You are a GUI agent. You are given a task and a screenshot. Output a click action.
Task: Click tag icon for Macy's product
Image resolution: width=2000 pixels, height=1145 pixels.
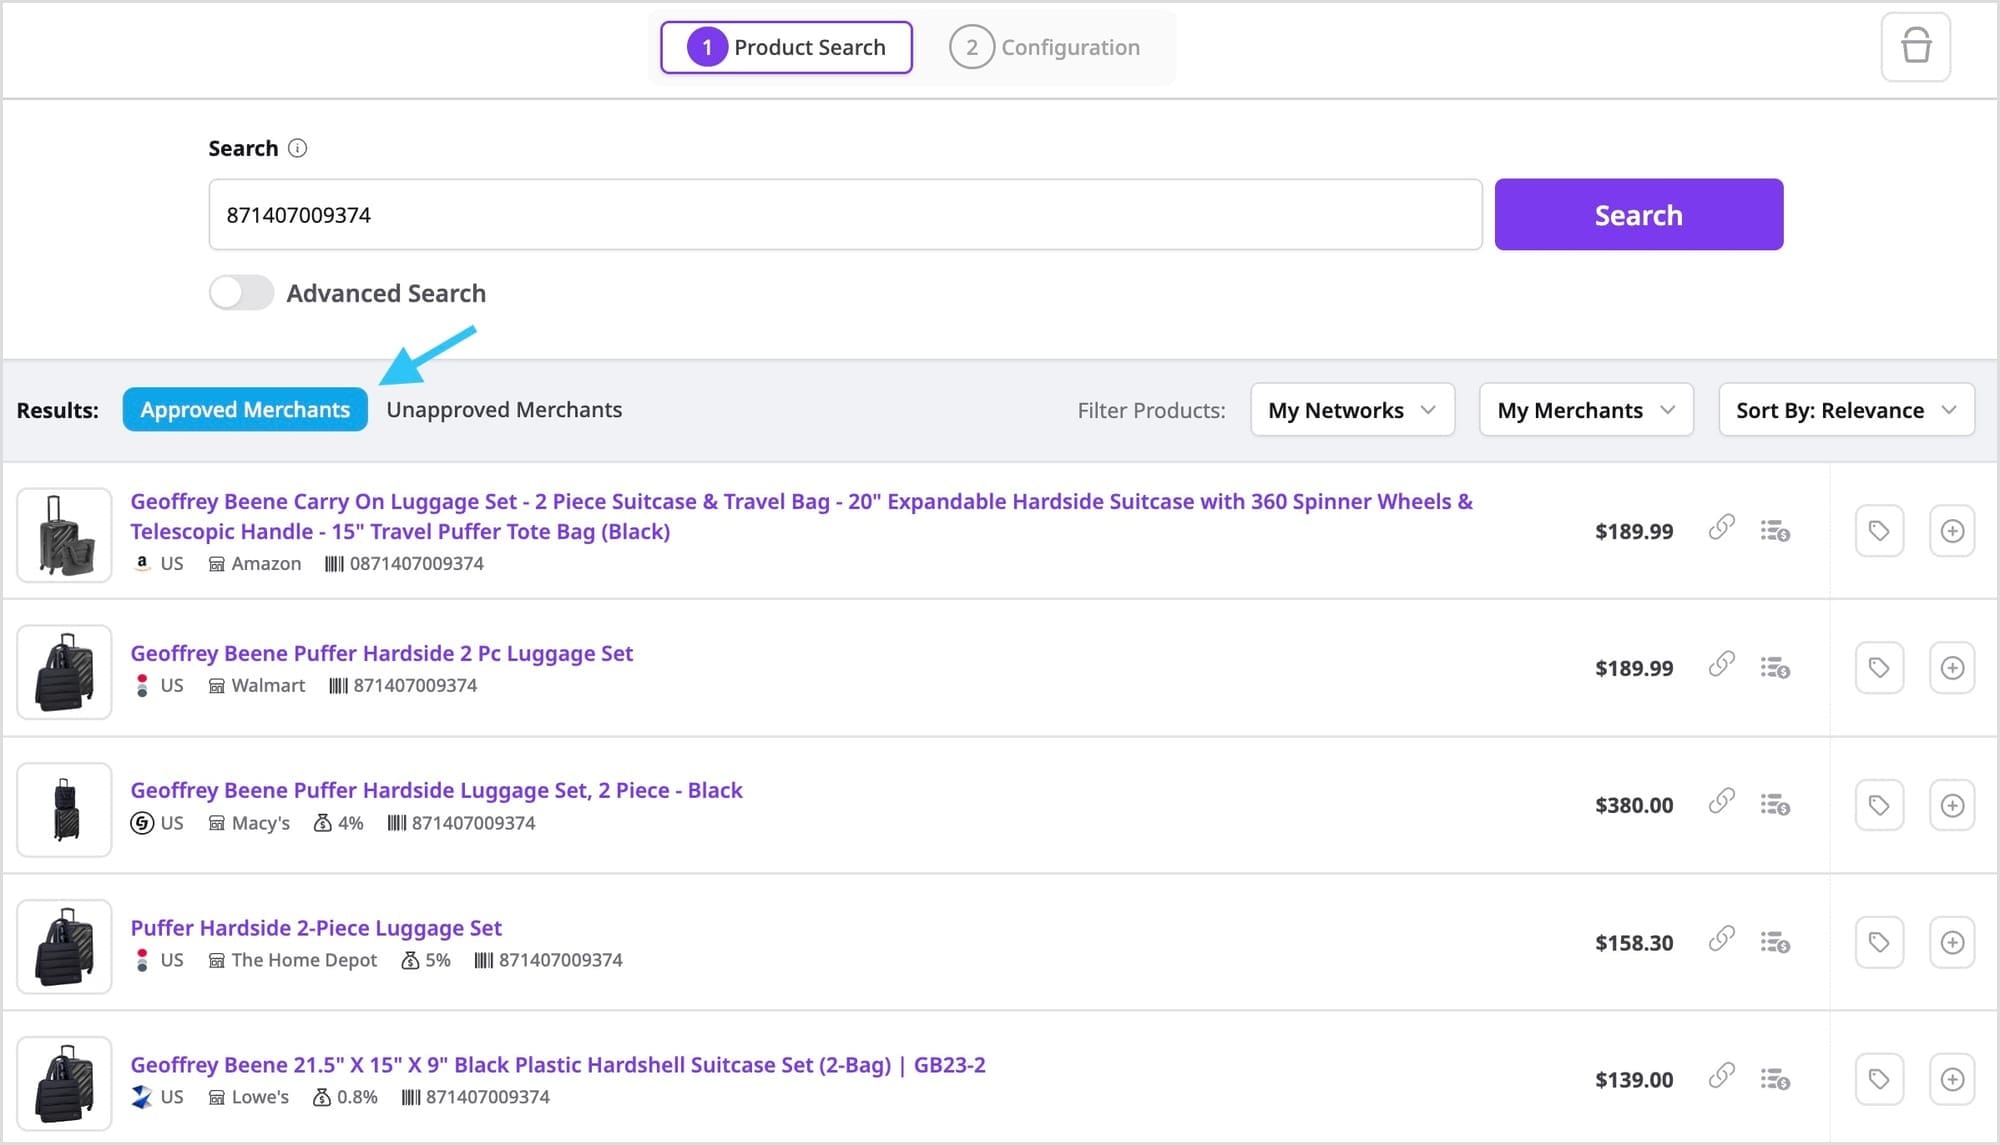(1879, 805)
